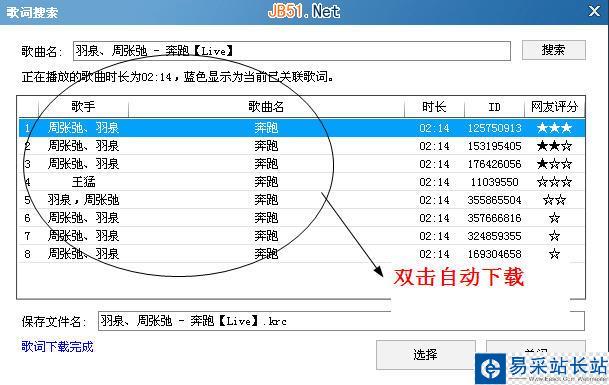
Task: Select row with ID 153195405
Action: point(302,146)
